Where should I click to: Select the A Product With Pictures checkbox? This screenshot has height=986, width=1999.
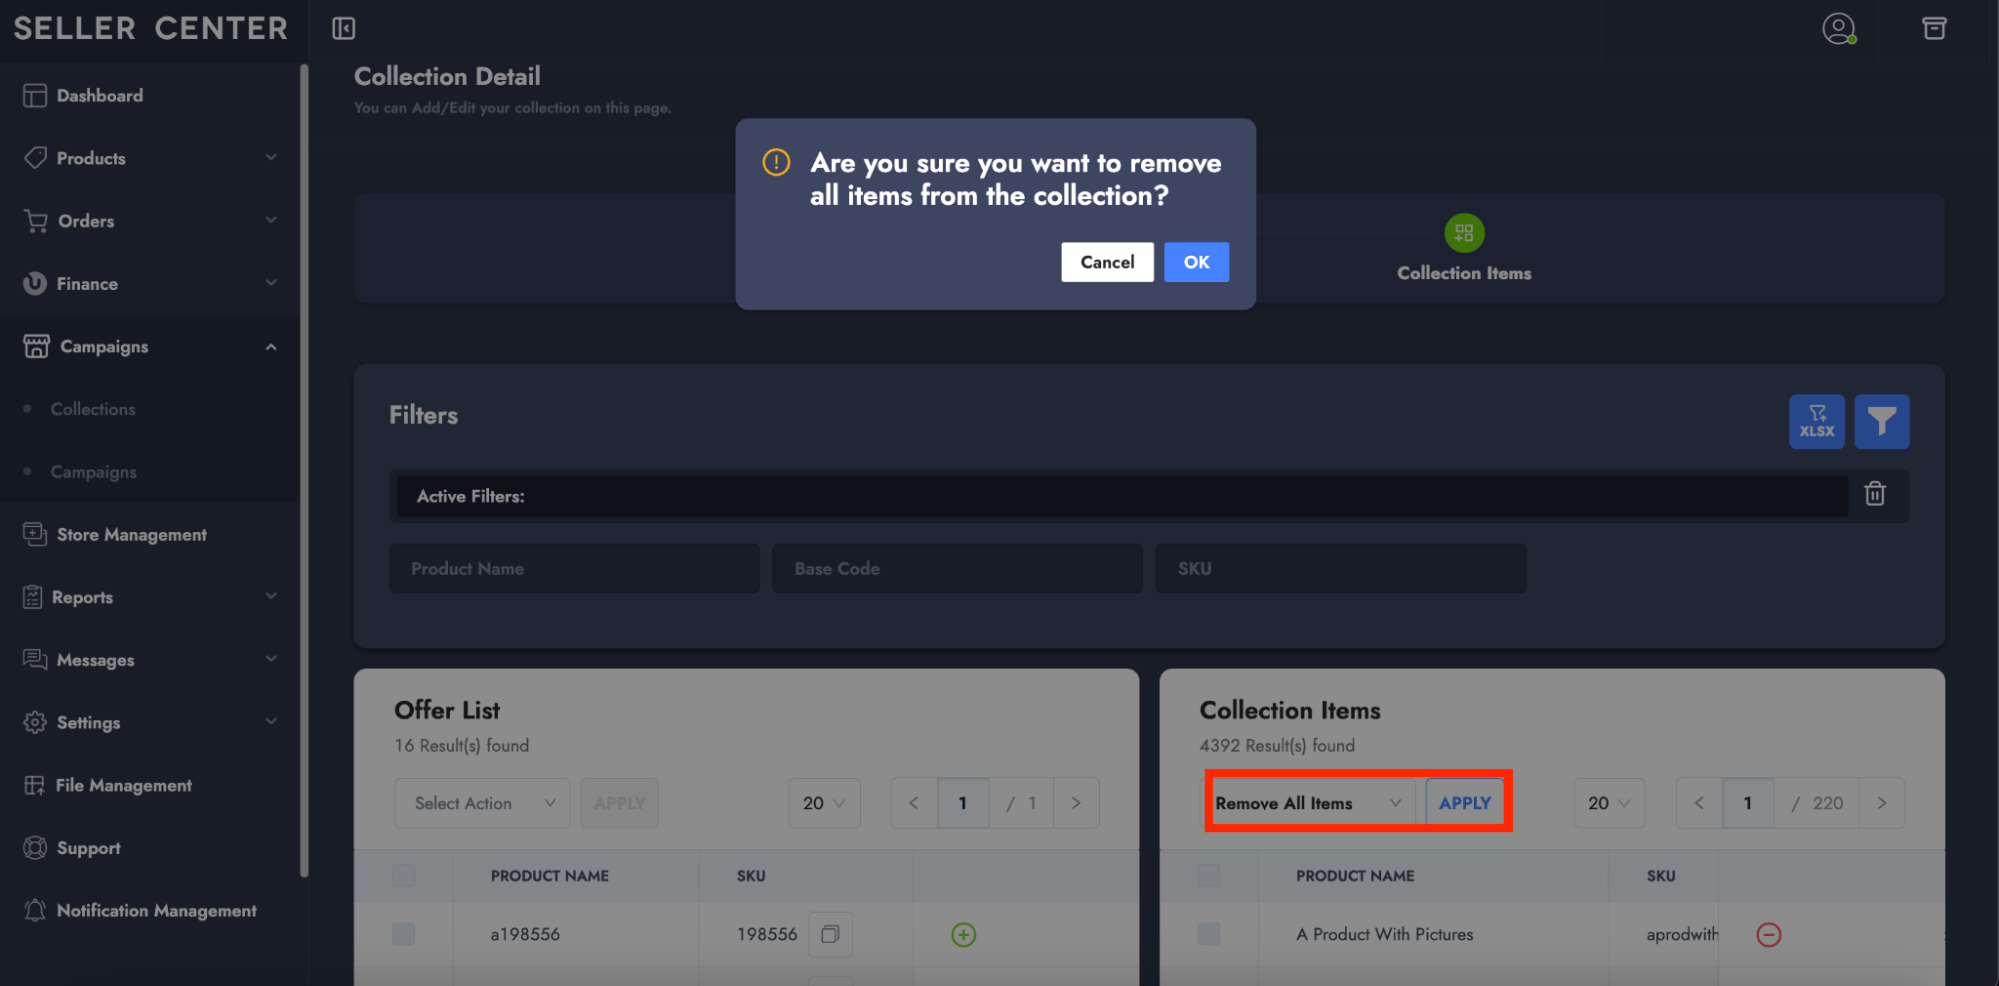[x=1209, y=934]
